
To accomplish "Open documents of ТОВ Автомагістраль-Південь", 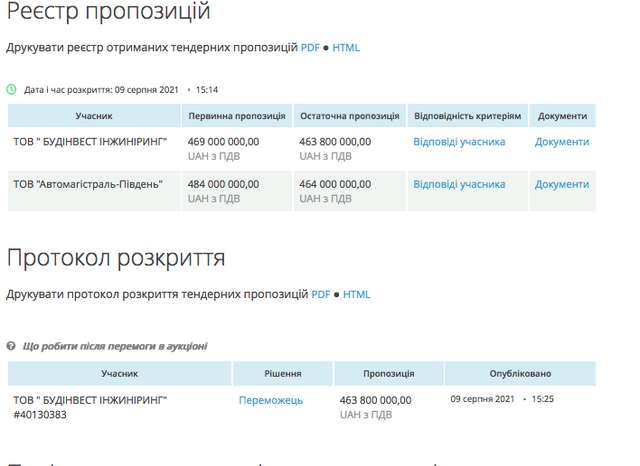I will click(x=562, y=184).
